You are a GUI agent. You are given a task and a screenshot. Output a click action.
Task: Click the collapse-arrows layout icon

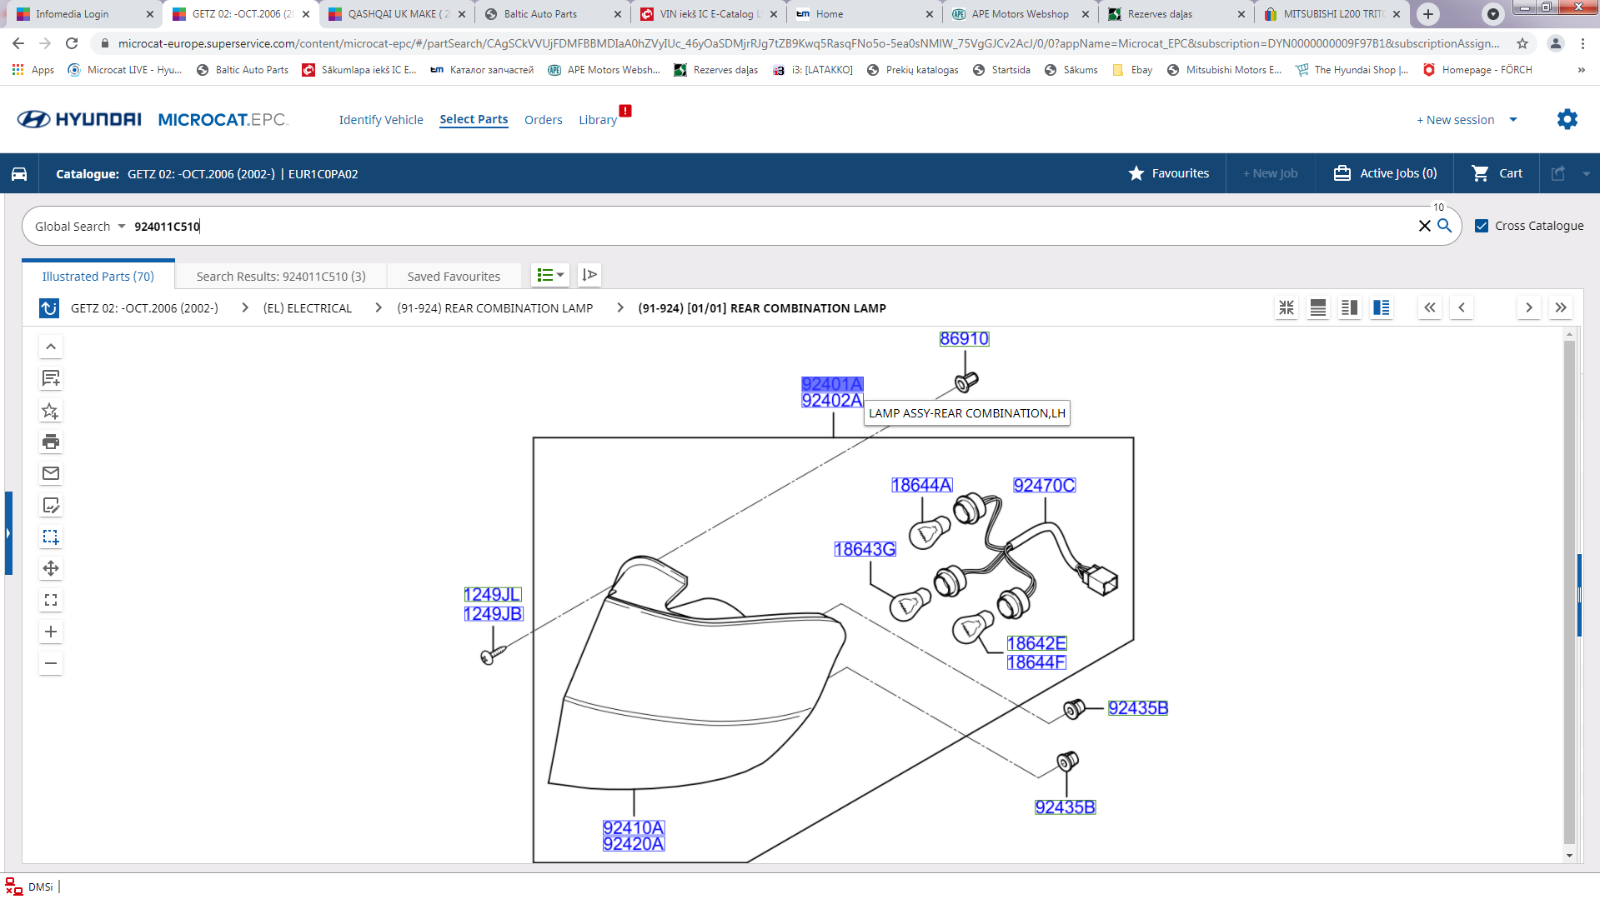click(x=1287, y=308)
